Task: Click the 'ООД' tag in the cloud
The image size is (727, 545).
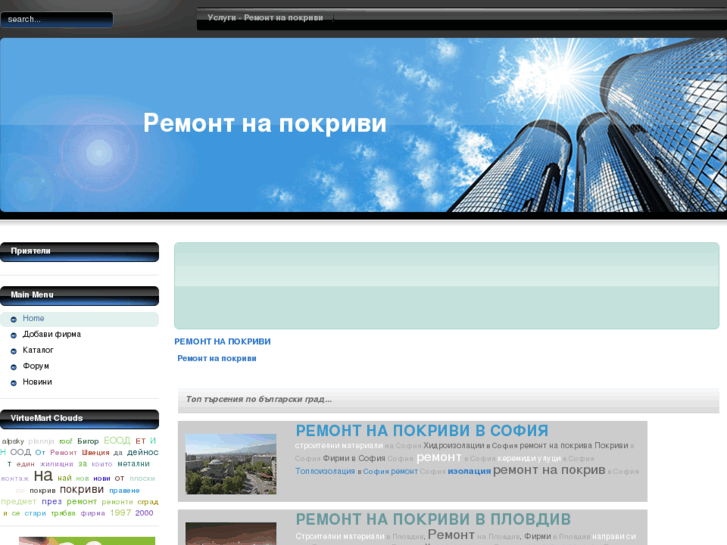Action: [20, 452]
